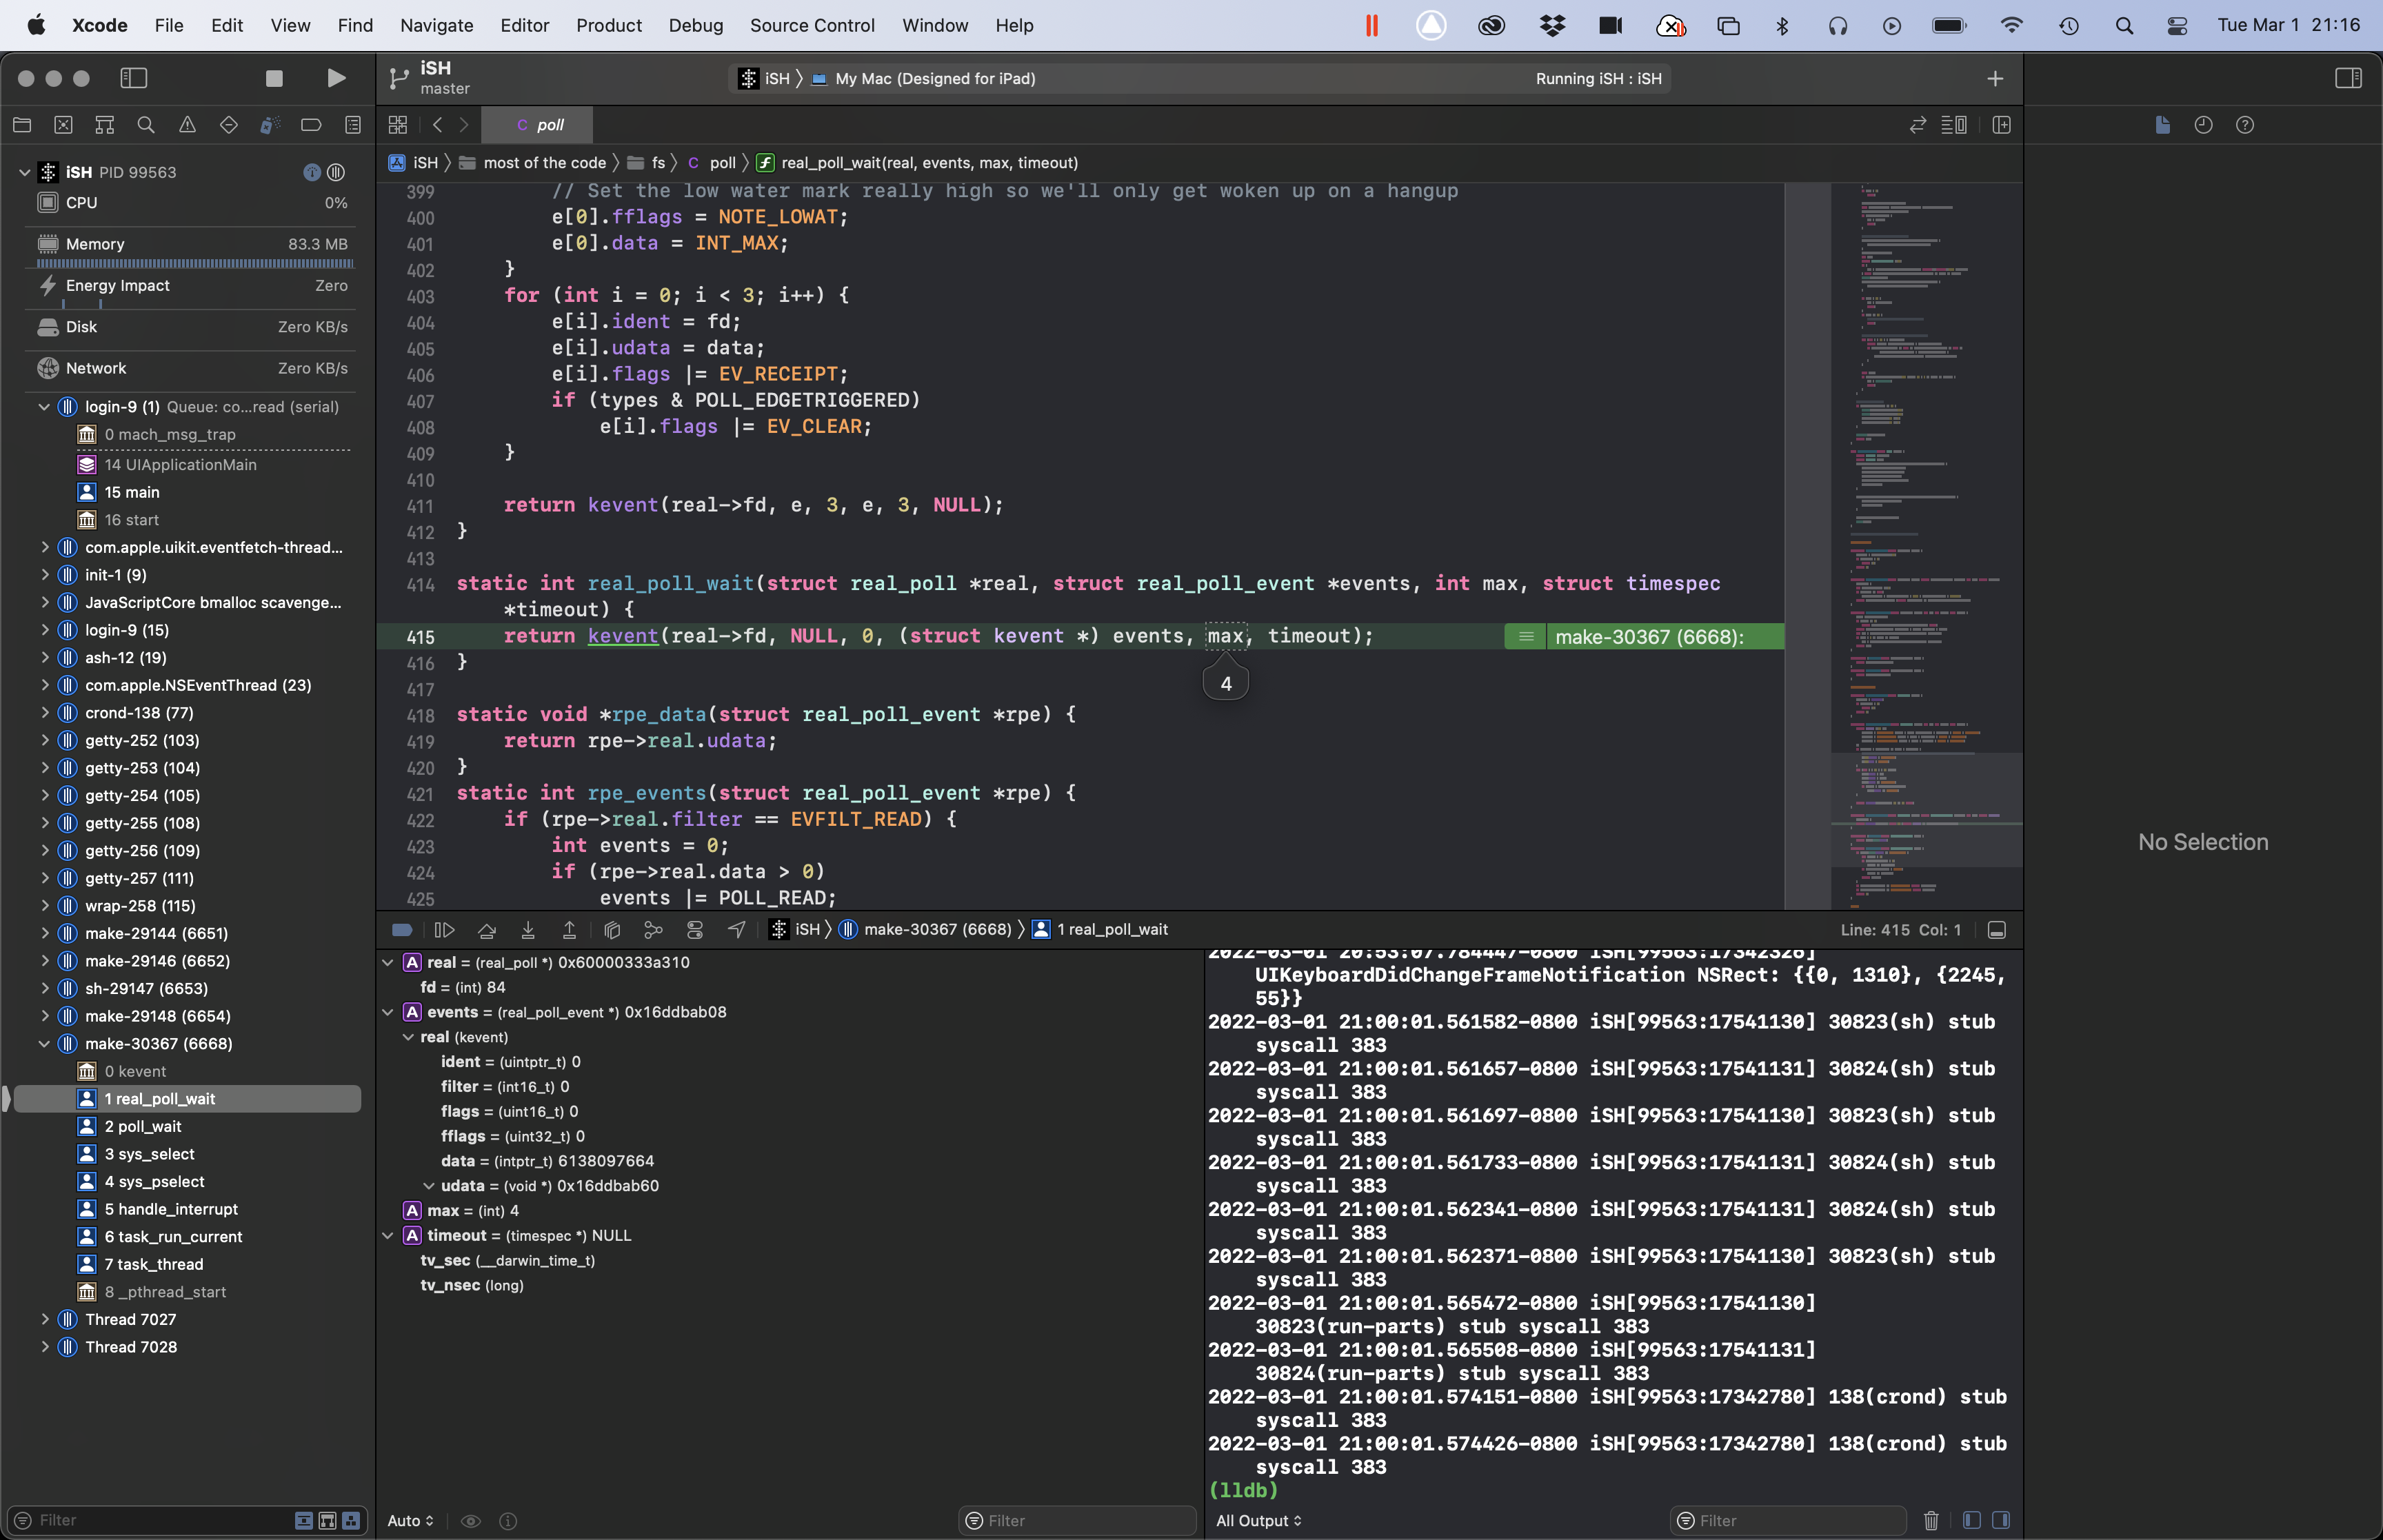This screenshot has width=2383, height=1540.
Task: Collapse the iSH PID 99563 process
Action: 24,172
